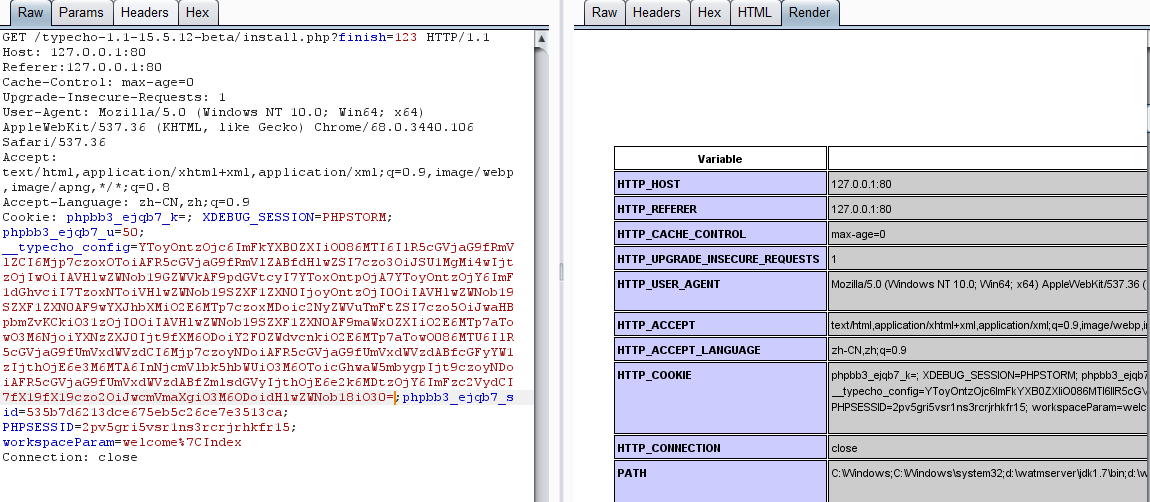
Task: Click the HTTP_HOST variable cell
Action: (719, 183)
